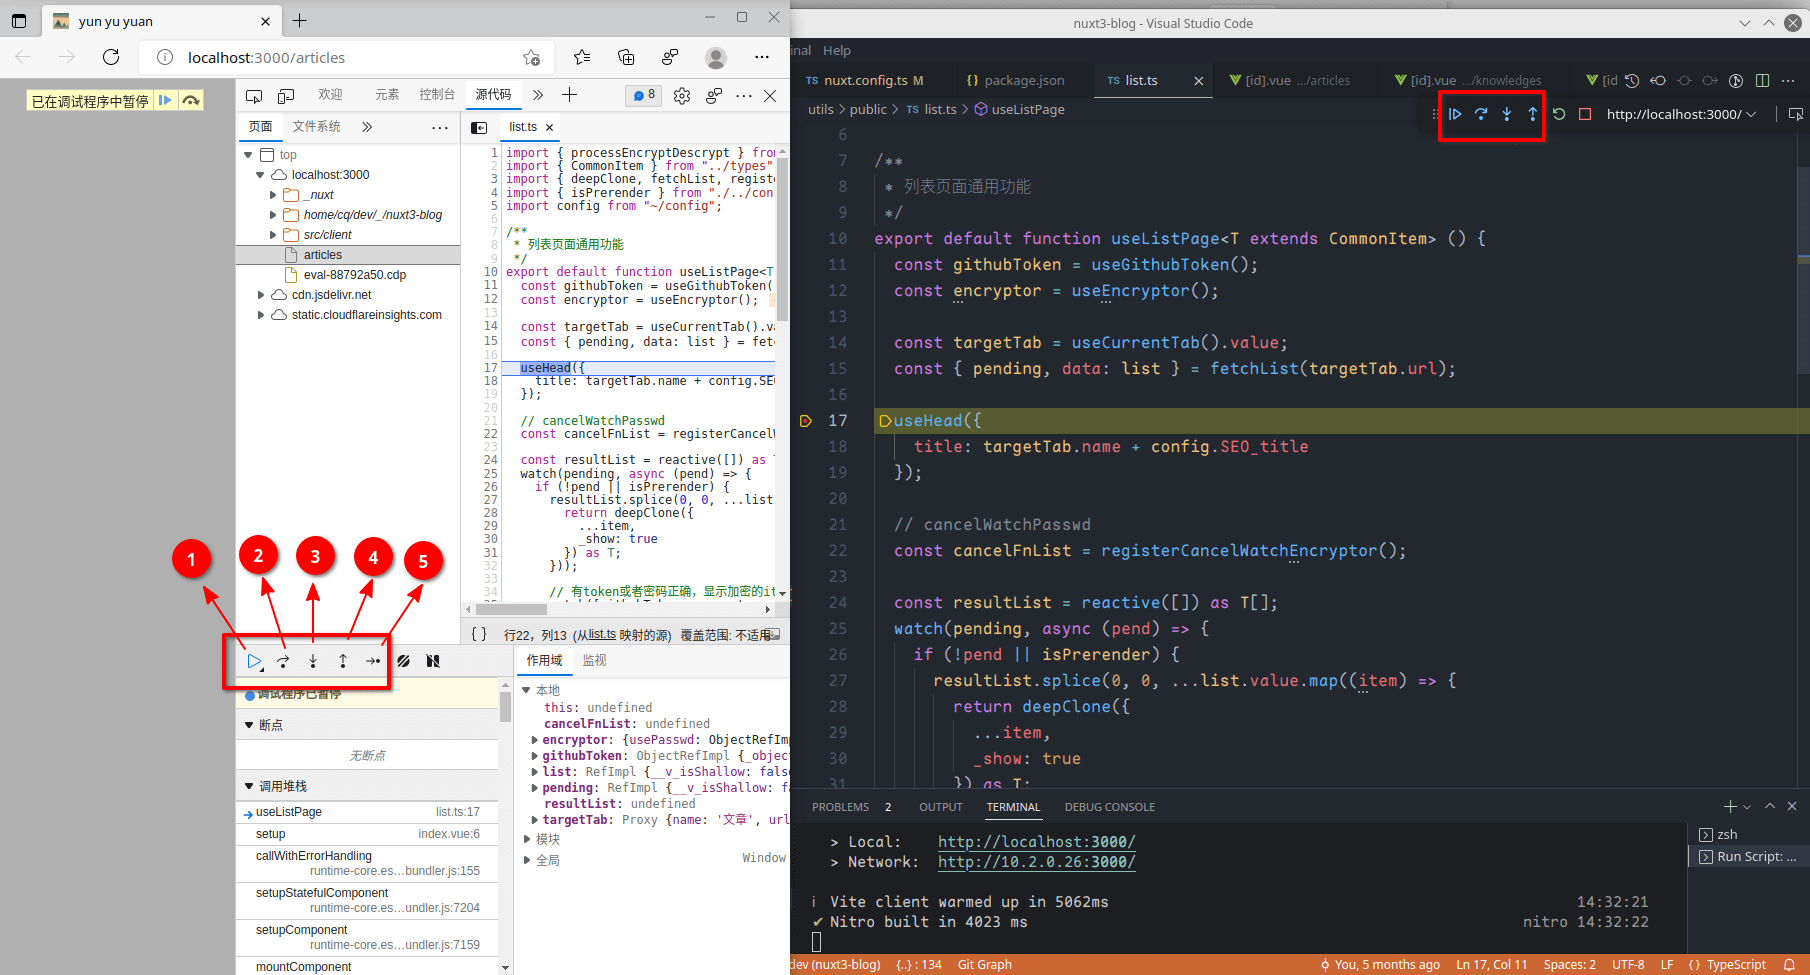Viewport: 1810px width, 975px height.
Task: Expand the _nuxt folder in the page tree
Action: tap(273, 195)
